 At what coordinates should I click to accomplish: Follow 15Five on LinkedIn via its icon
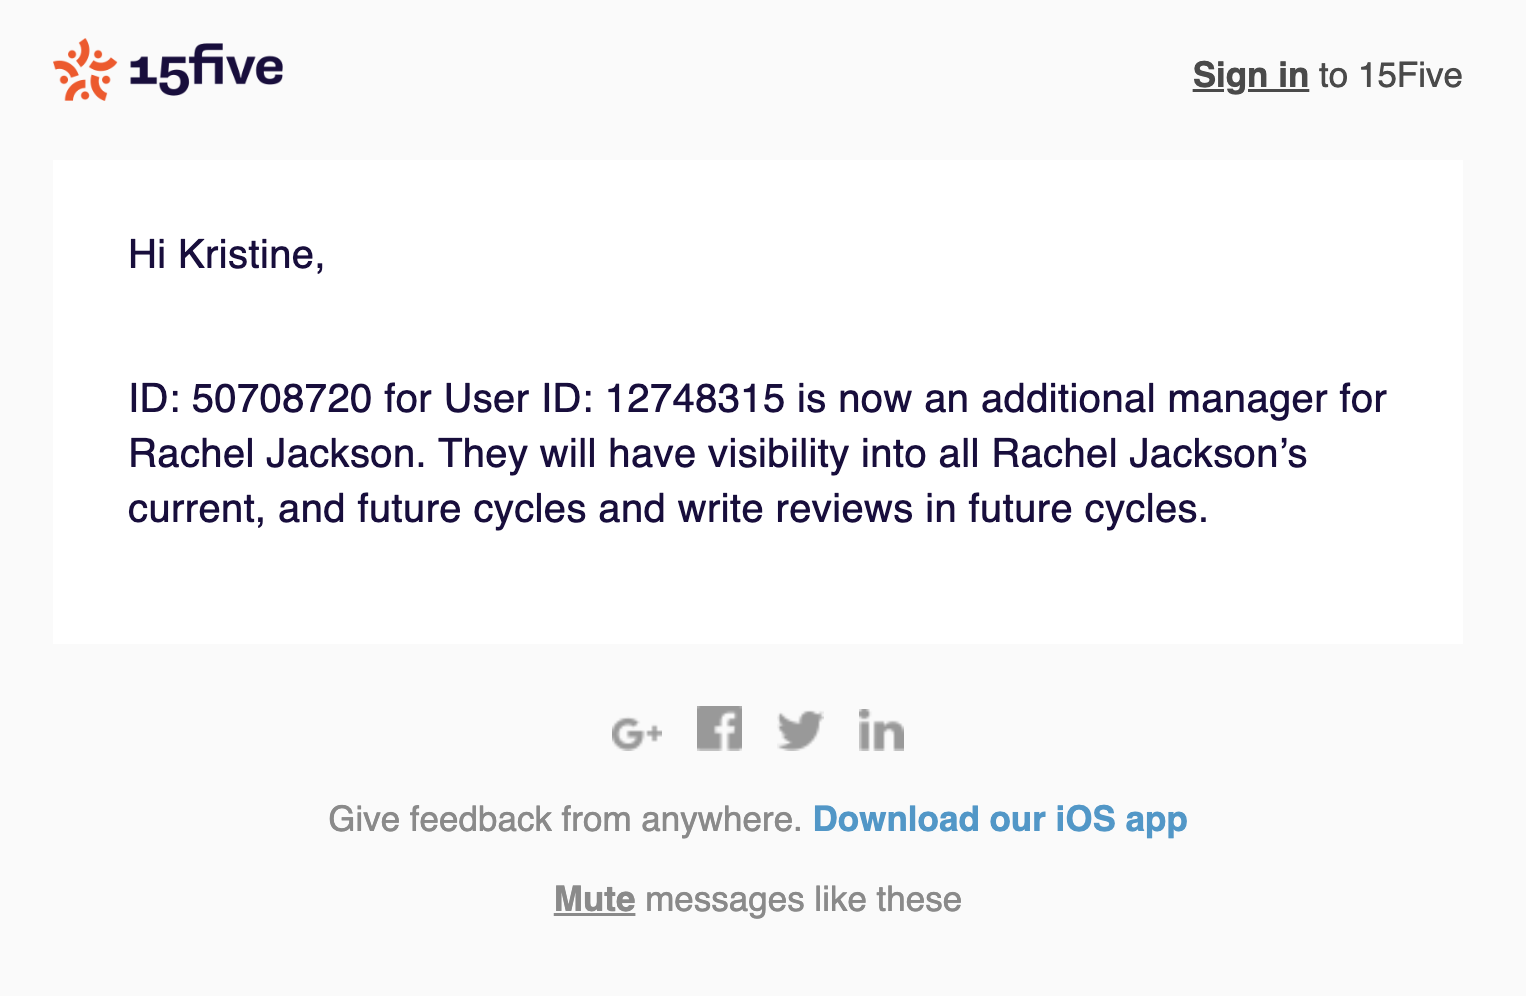[881, 730]
